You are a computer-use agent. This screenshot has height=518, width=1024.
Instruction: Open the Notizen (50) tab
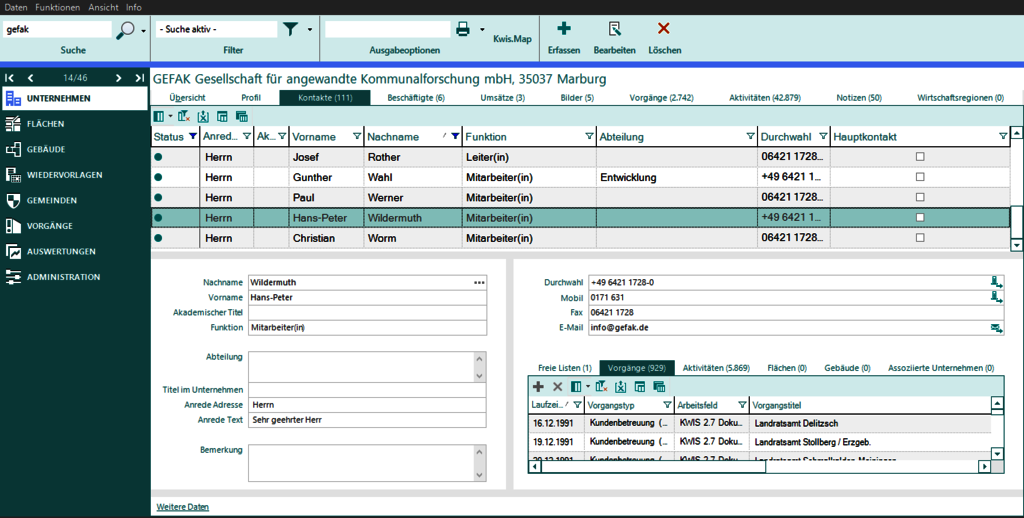pyautogui.click(x=859, y=97)
